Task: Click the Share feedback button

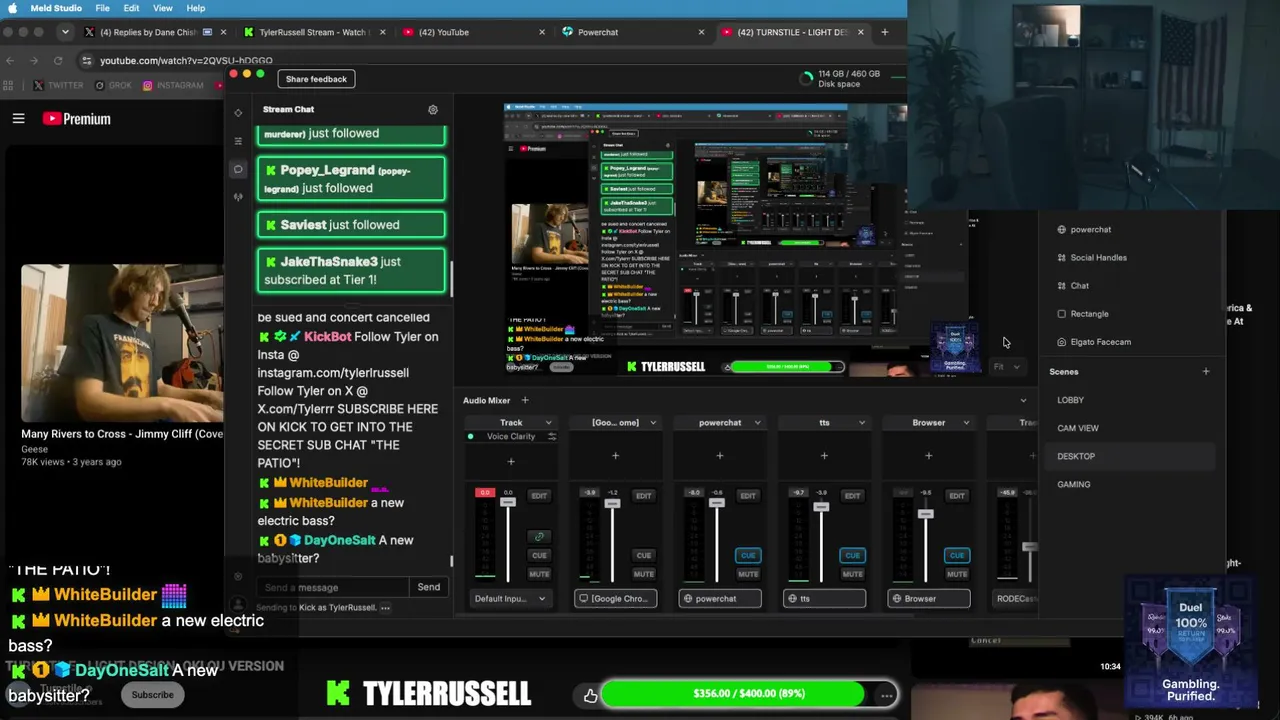Action: (x=316, y=79)
